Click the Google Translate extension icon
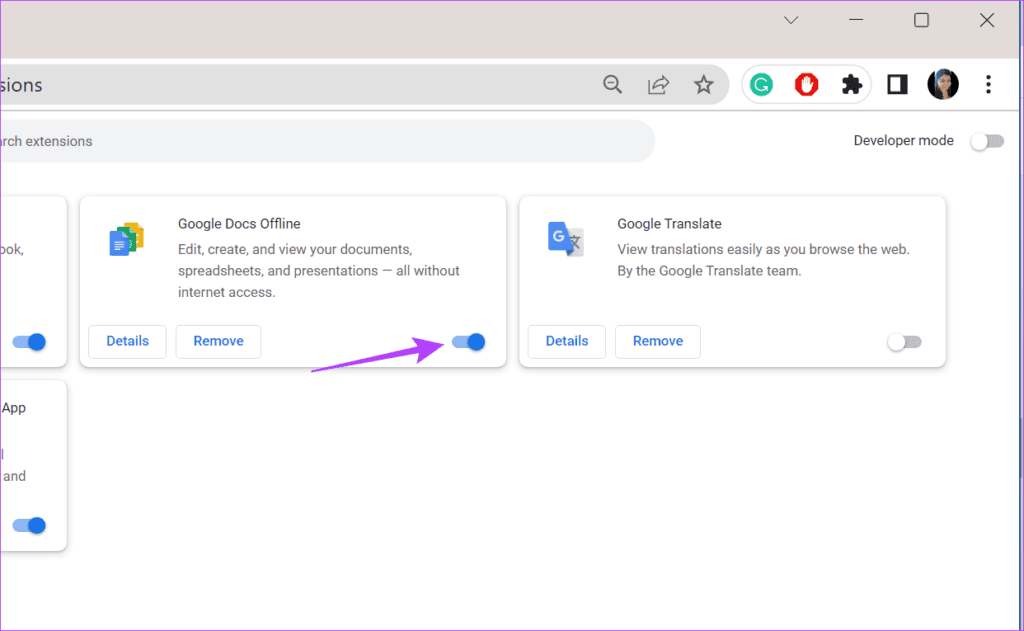Viewport: 1024px width, 631px height. (x=566, y=239)
